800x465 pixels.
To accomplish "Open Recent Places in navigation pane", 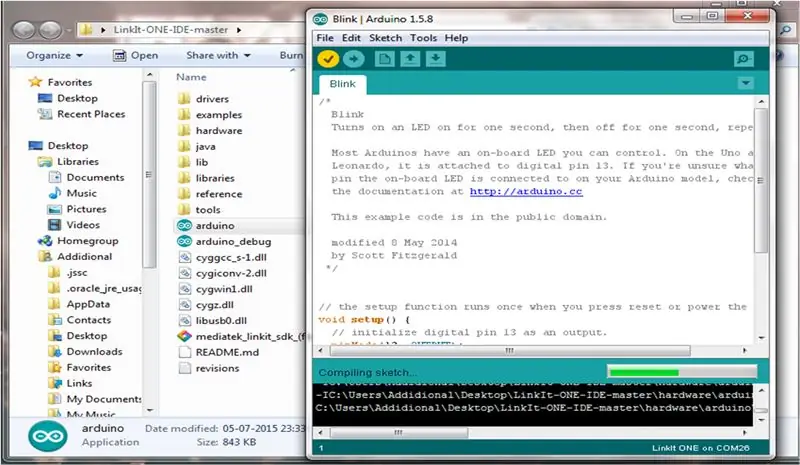I will 82,114.
